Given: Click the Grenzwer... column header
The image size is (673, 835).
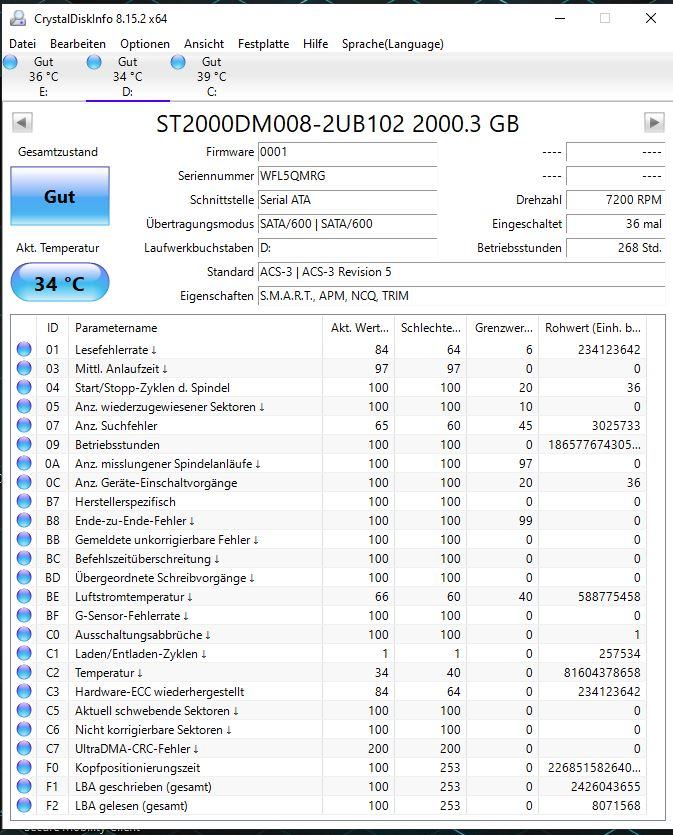Looking at the screenshot, I should point(503,328).
